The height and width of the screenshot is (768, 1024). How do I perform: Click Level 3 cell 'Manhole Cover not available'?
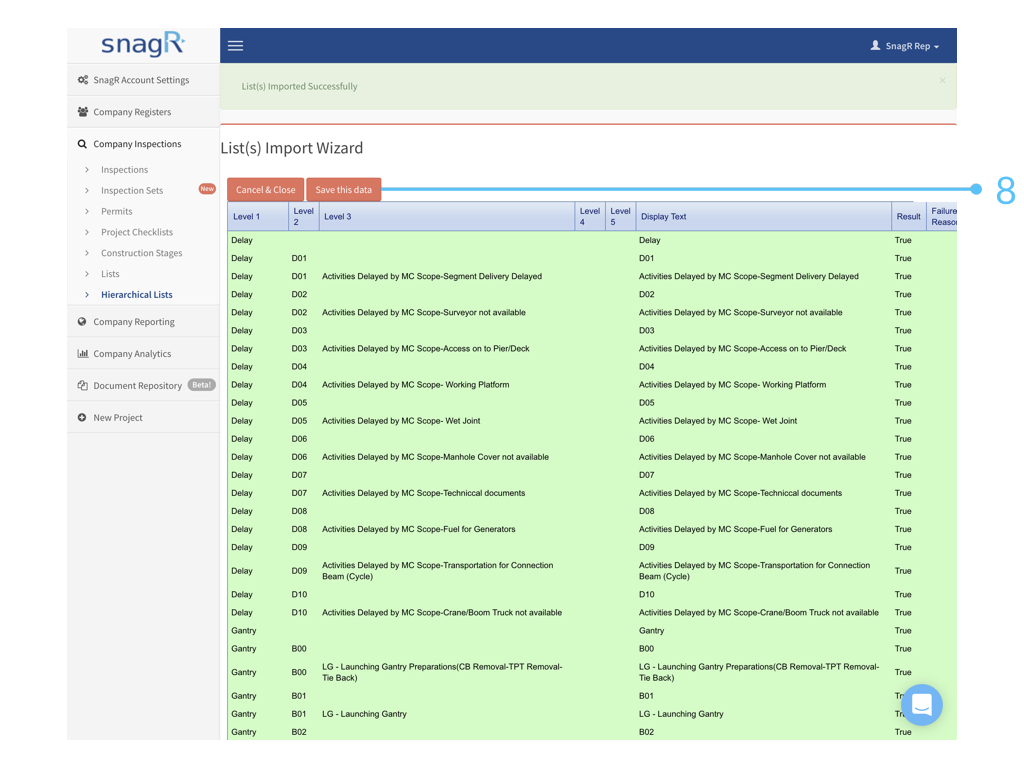click(435, 457)
